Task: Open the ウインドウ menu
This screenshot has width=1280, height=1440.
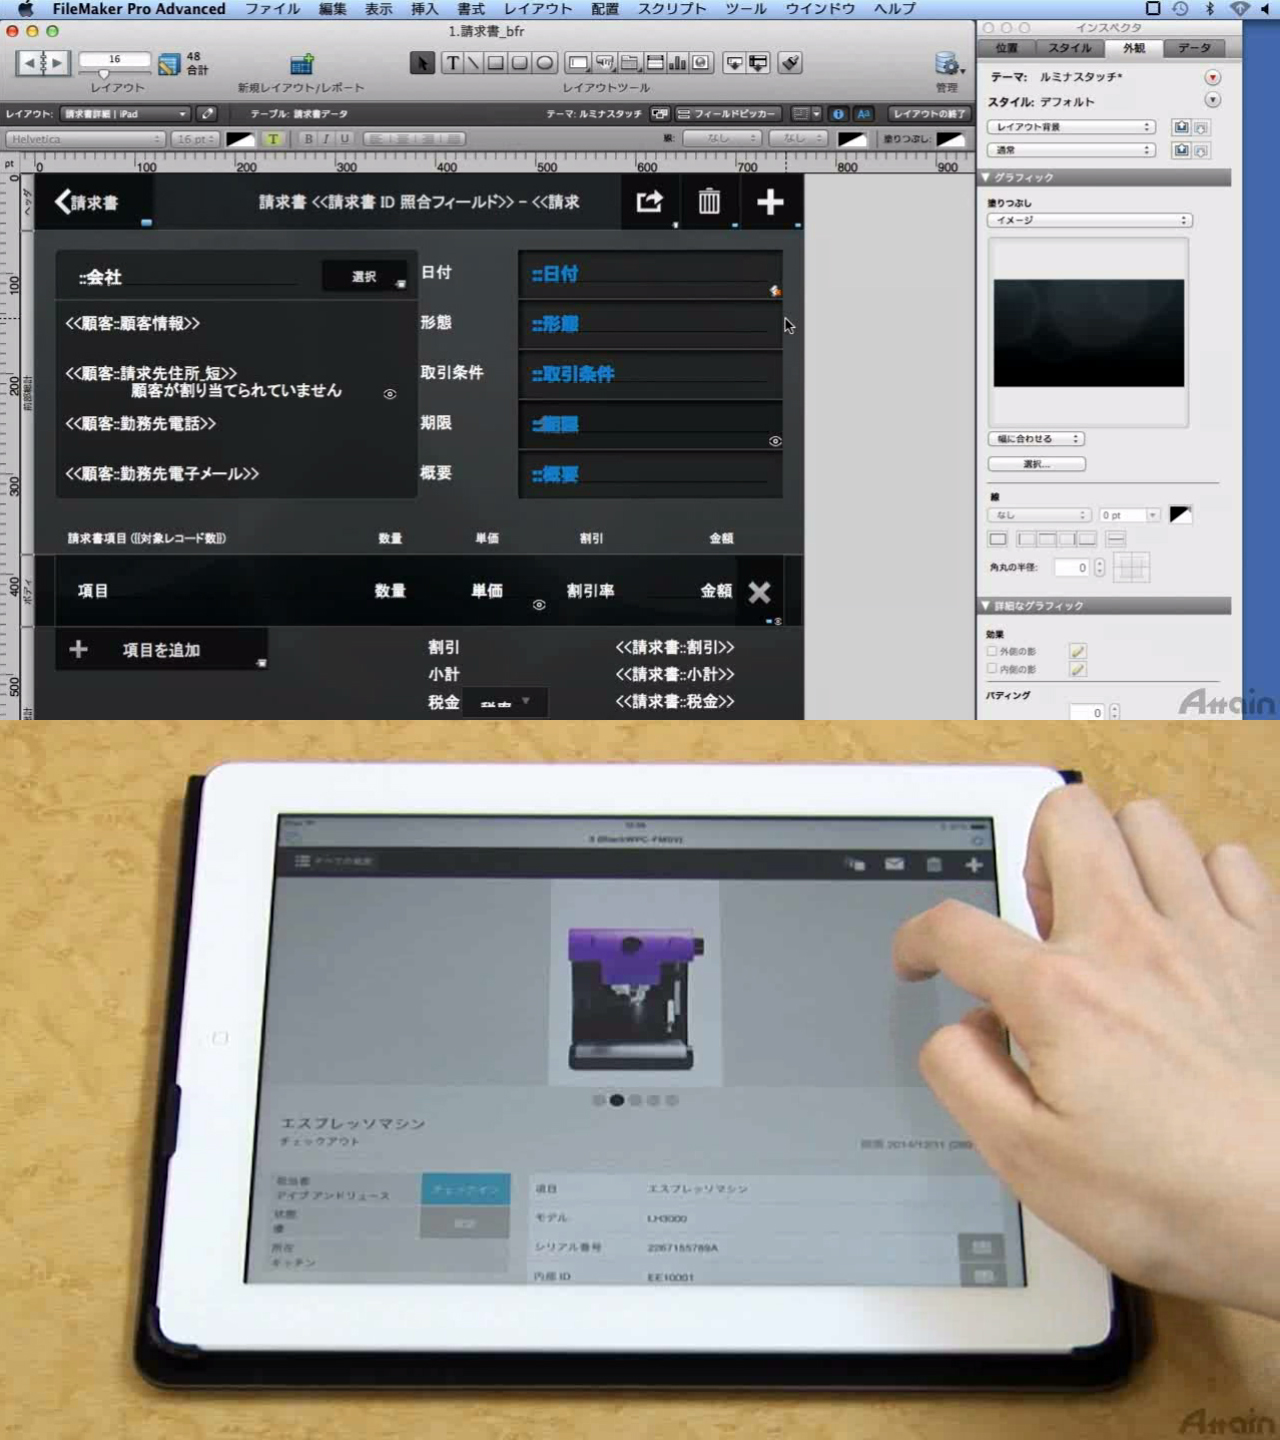Action: (820, 9)
